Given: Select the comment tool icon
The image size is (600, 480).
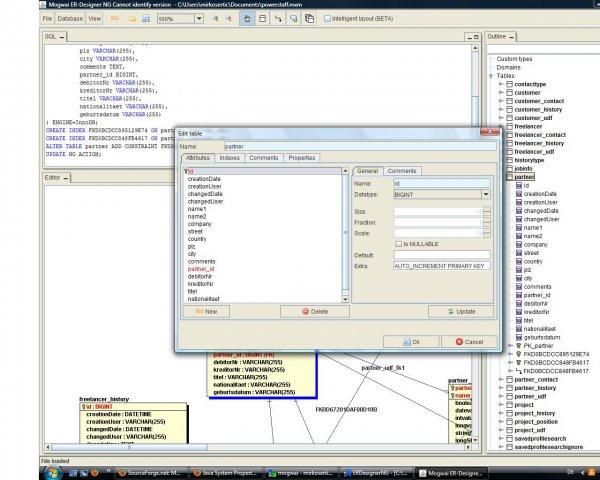Looking at the screenshot, I should [293, 18].
